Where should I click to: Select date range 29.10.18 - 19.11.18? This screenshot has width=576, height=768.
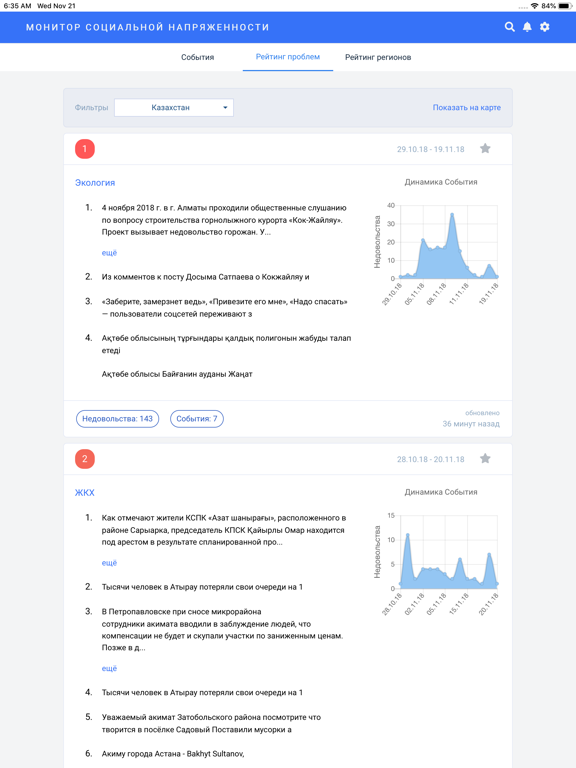point(431,149)
